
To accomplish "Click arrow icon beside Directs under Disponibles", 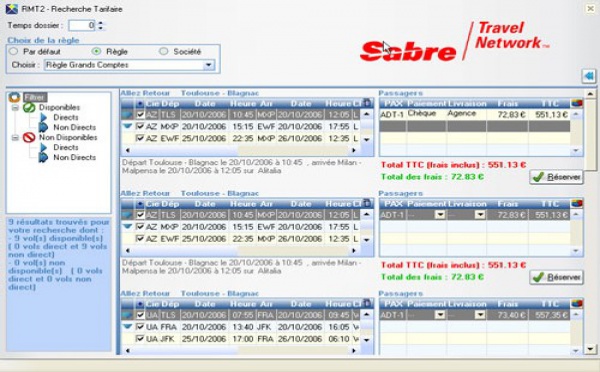I will pos(44,117).
